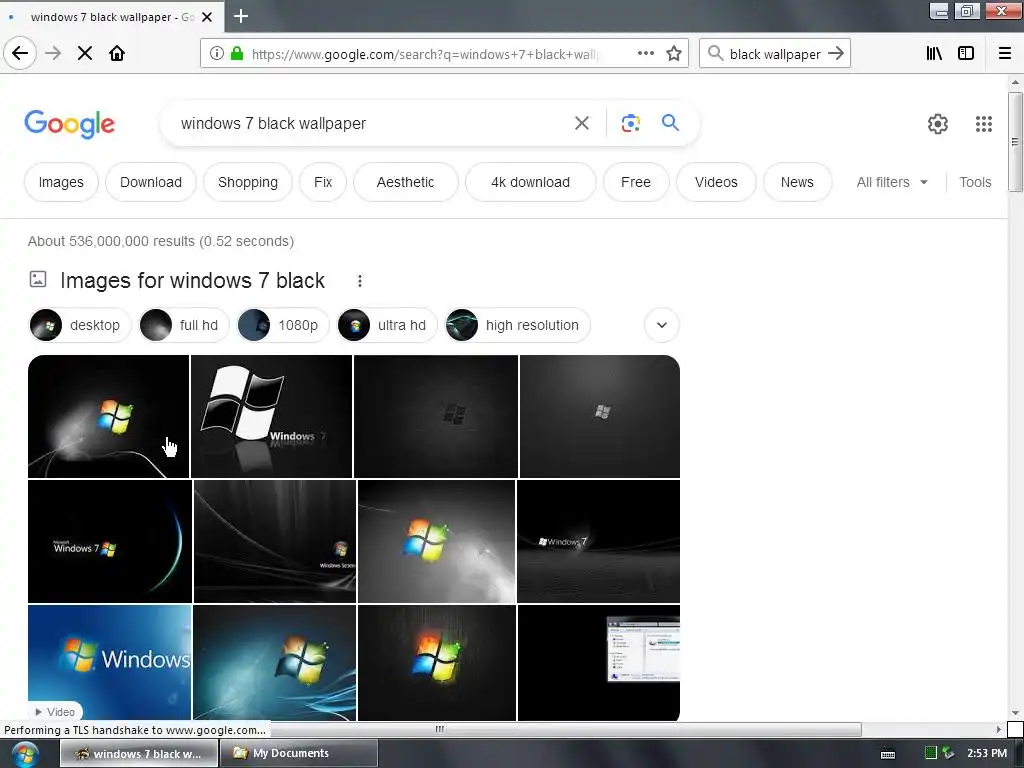
Task: Open Google quick settings gear
Action: [938, 123]
